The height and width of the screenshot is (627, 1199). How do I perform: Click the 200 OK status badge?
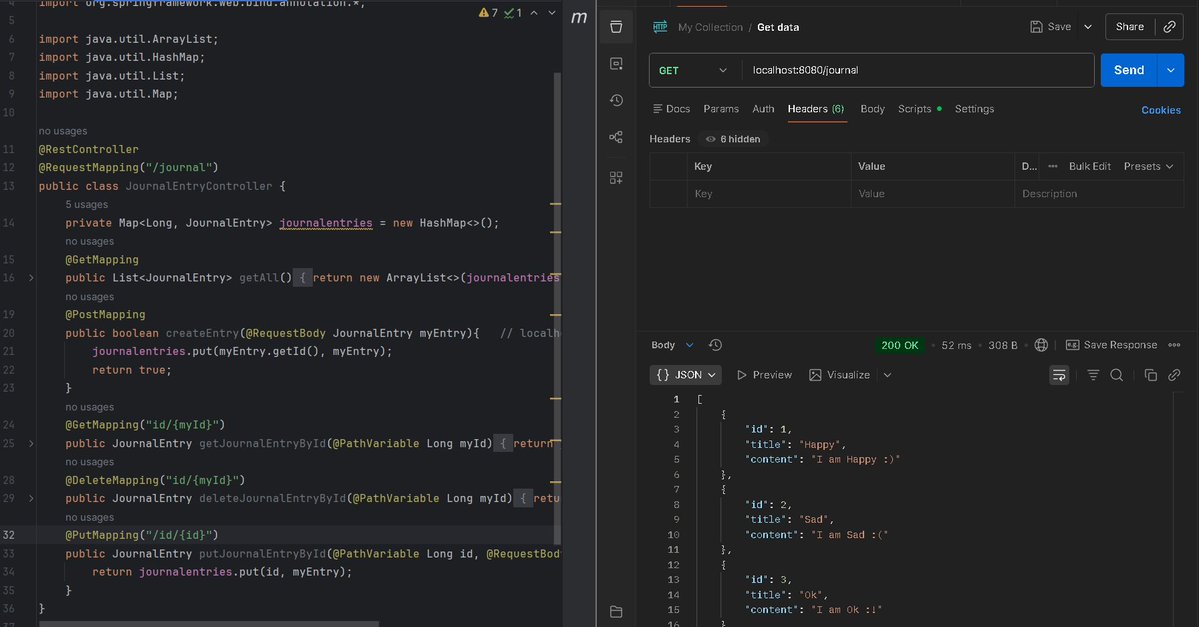click(x=899, y=346)
